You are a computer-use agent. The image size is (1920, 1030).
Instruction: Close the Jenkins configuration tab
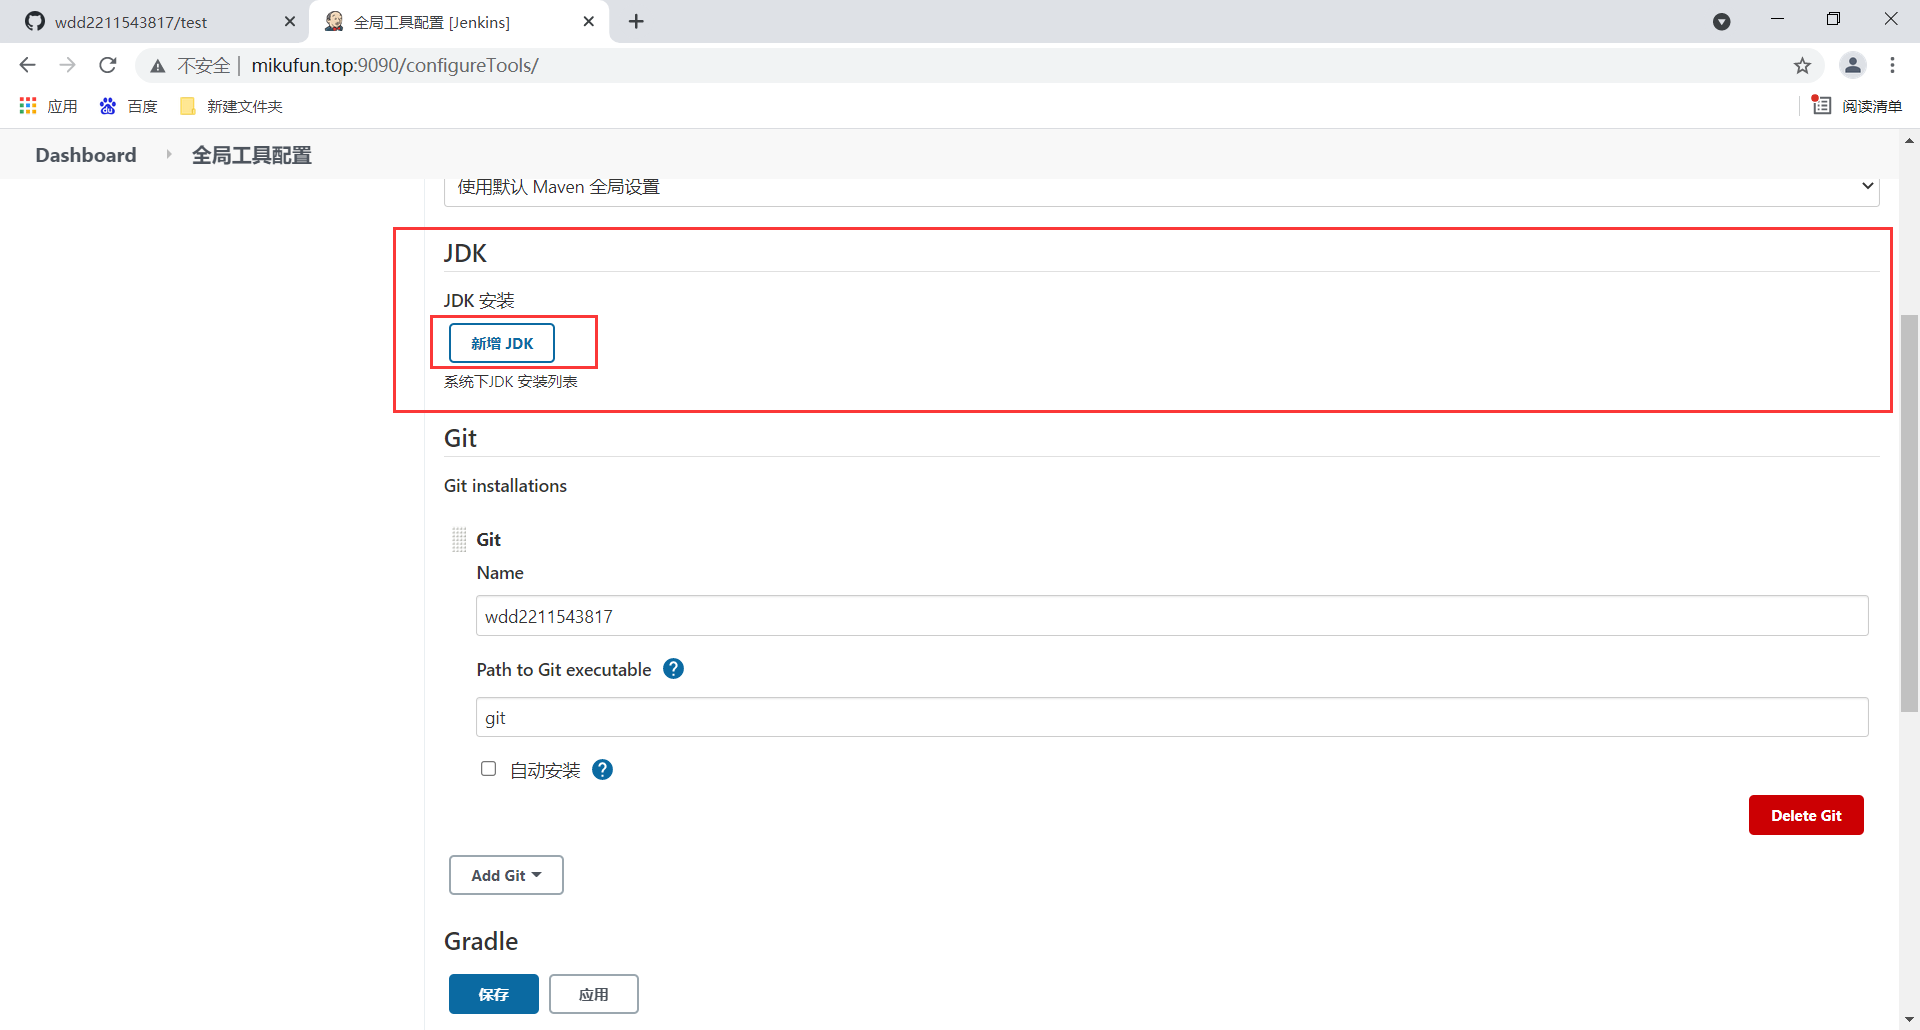coord(589,21)
